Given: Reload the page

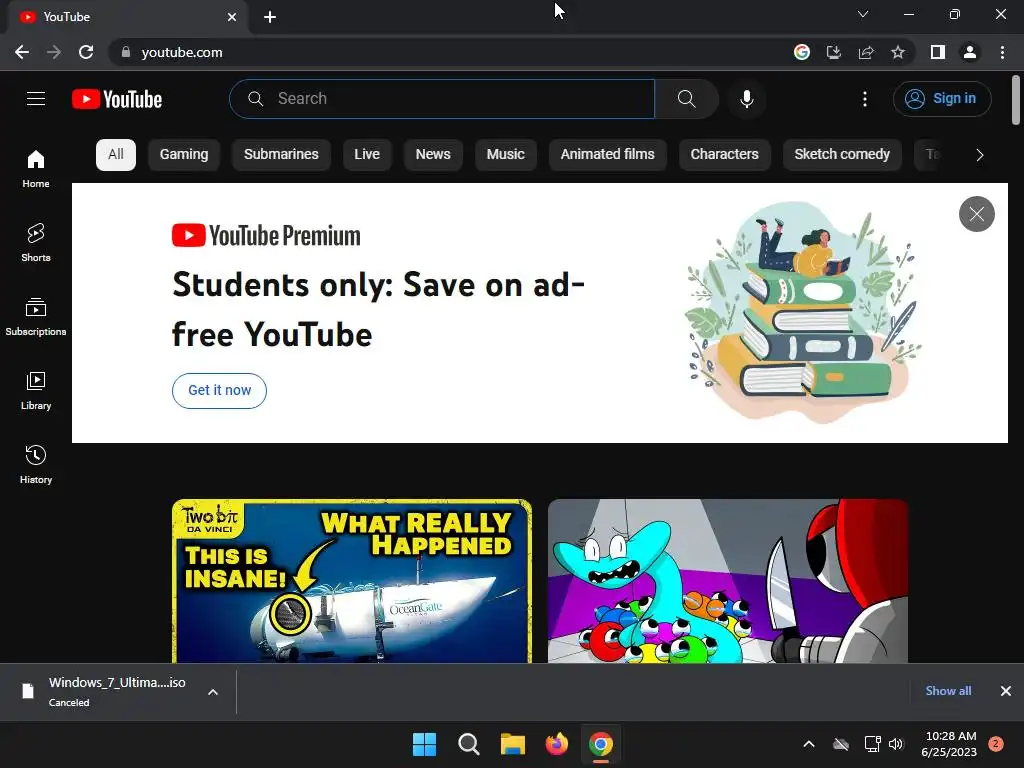Looking at the screenshot, I should pos(86,52).
